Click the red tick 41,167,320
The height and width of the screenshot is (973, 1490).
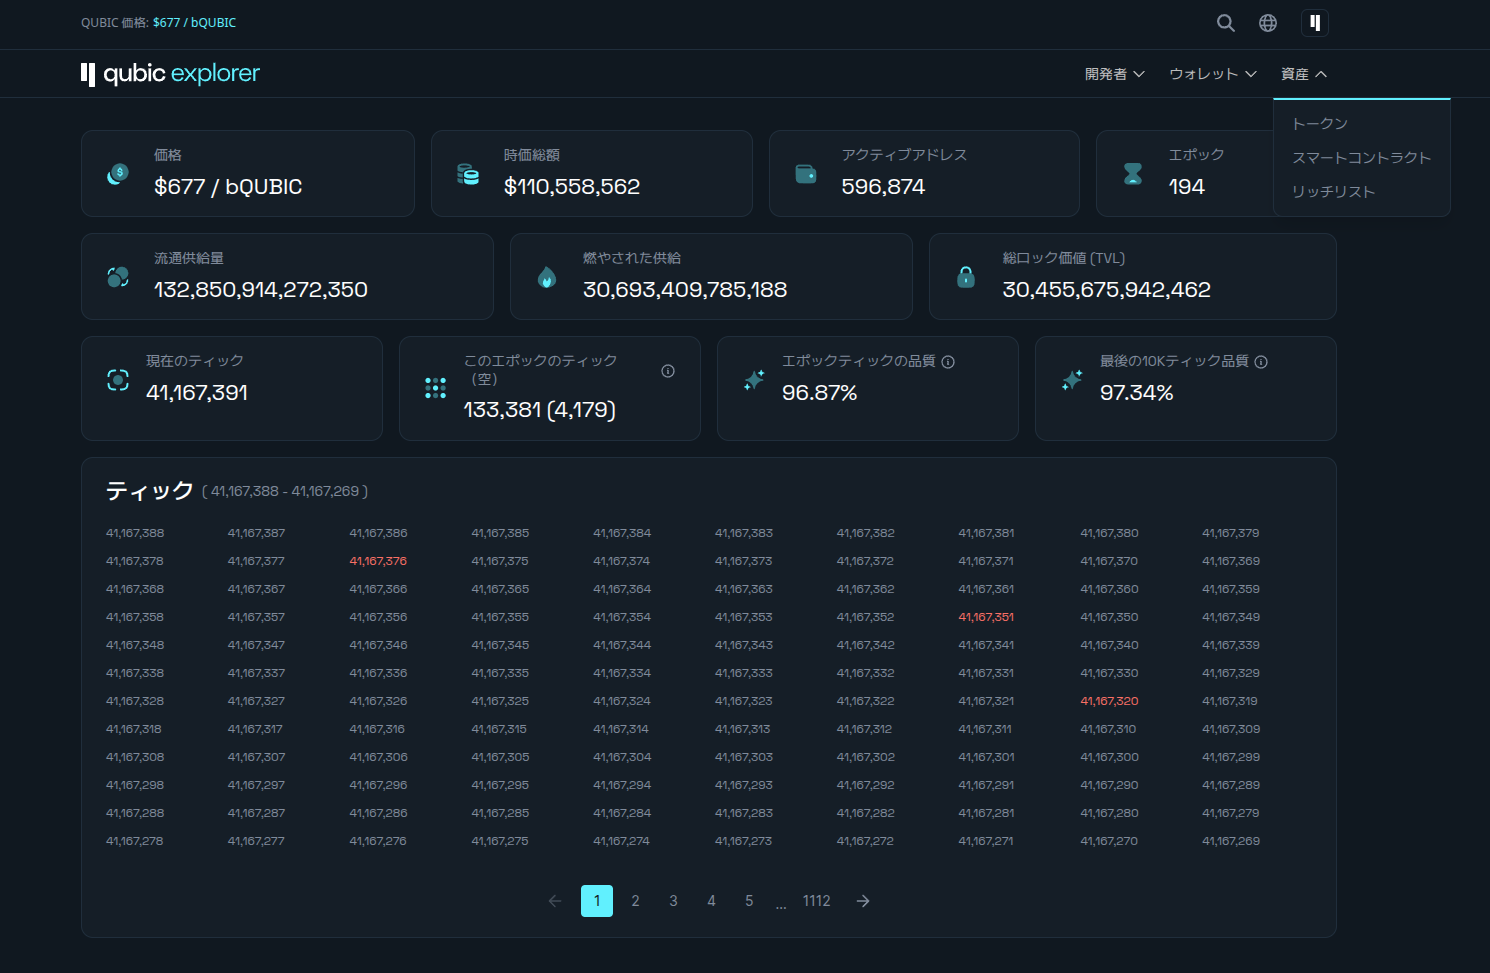coord(1109,701)
